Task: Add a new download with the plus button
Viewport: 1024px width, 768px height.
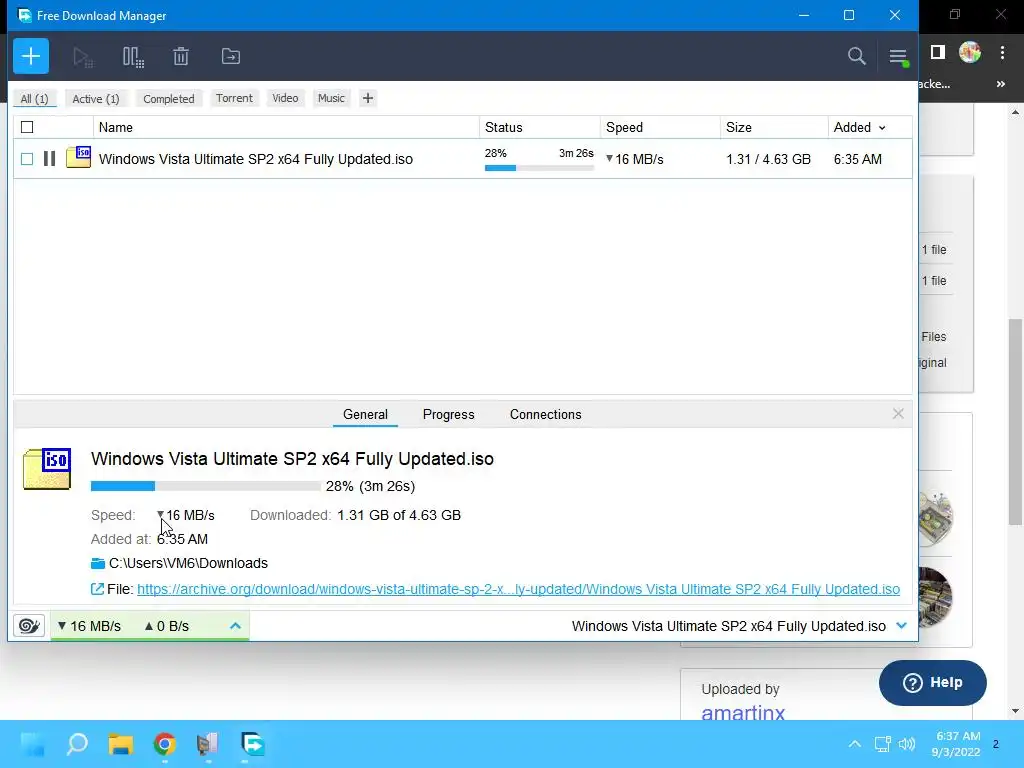Action: pos(31,56)
